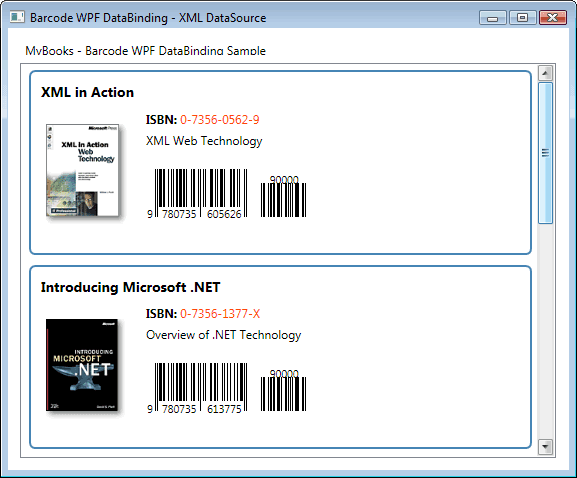This screenshot has height=478, width=577.
Task: Click the vertical scrollbar thumb
Action: 545,153
